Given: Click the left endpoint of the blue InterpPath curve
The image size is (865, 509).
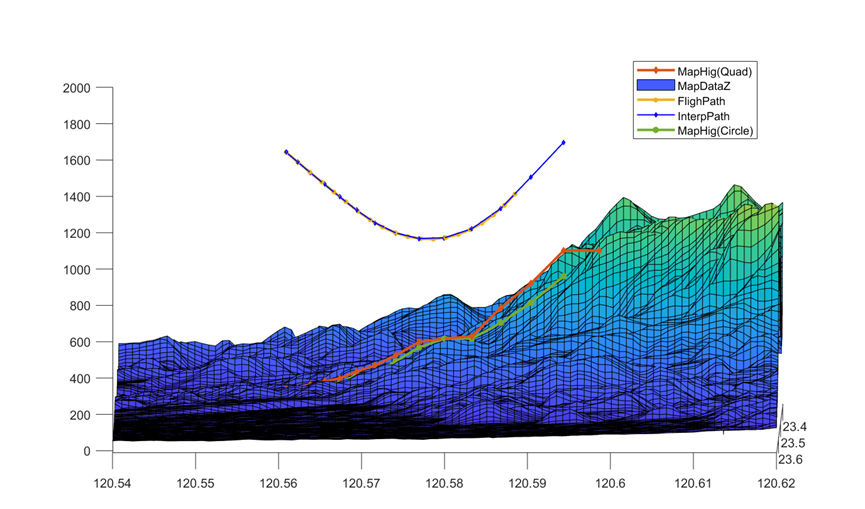Looking at the screenshot, I should [x=286, y=152].
